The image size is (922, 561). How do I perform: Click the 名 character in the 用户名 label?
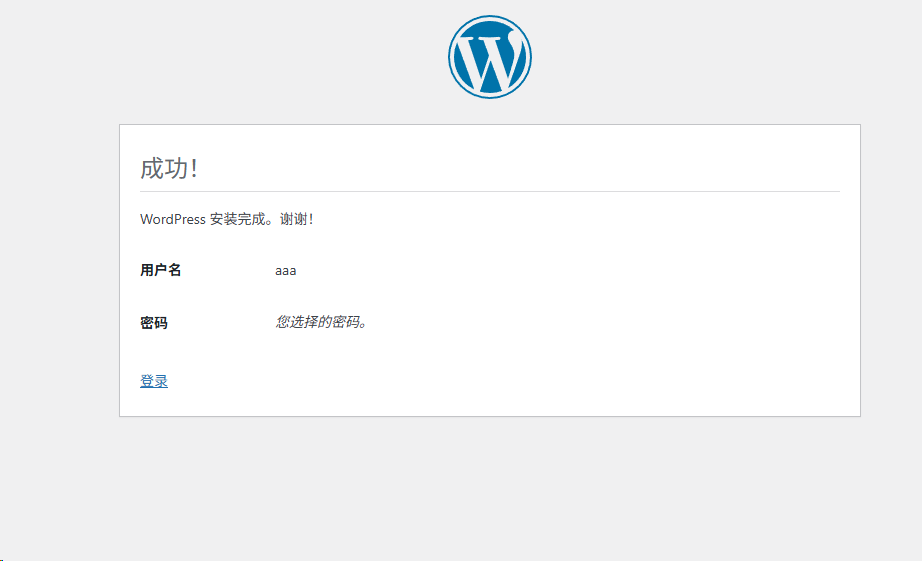[174, 270]
